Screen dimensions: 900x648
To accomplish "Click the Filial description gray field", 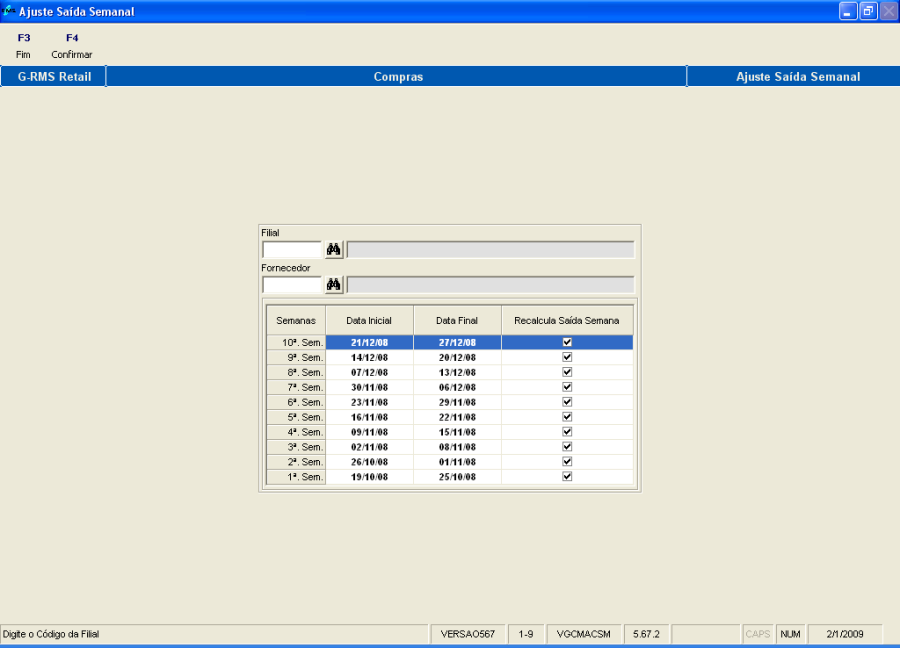I will tap(491, 250).
